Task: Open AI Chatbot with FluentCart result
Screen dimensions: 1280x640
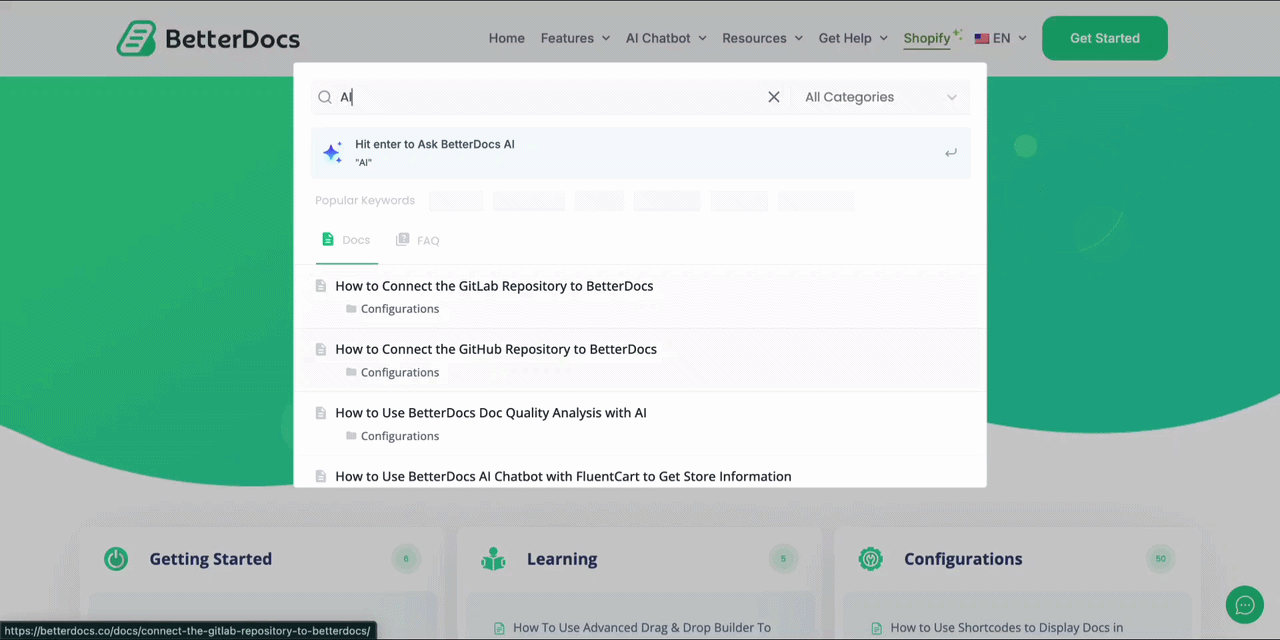Action: [563, 476]
